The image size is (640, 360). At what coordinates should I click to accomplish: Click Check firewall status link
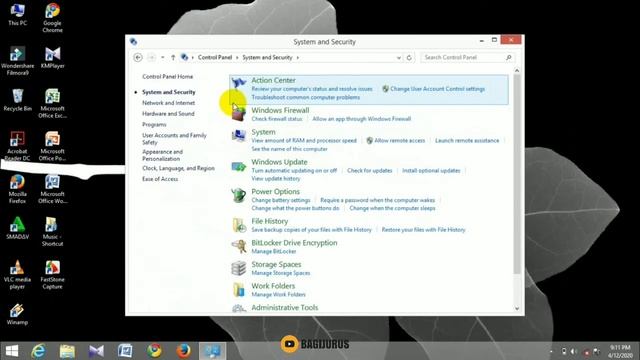click(x=277, y=119)
